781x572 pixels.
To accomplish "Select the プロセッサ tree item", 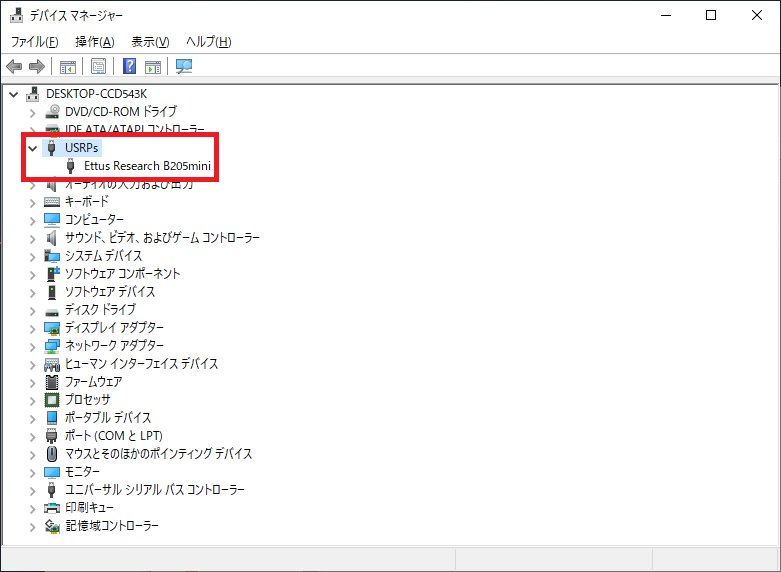I will click(87, 400).
